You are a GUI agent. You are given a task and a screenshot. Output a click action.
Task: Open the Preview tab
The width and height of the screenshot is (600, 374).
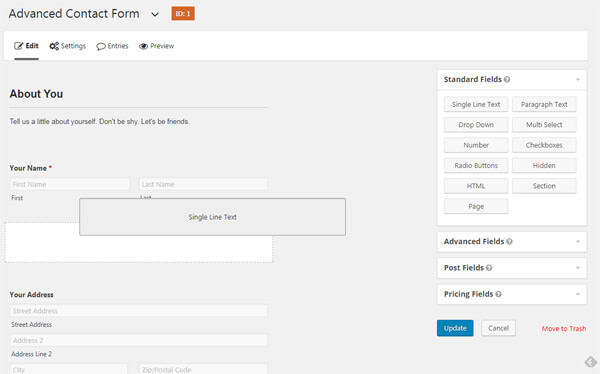pyautogui.click(x=157, y=46)
